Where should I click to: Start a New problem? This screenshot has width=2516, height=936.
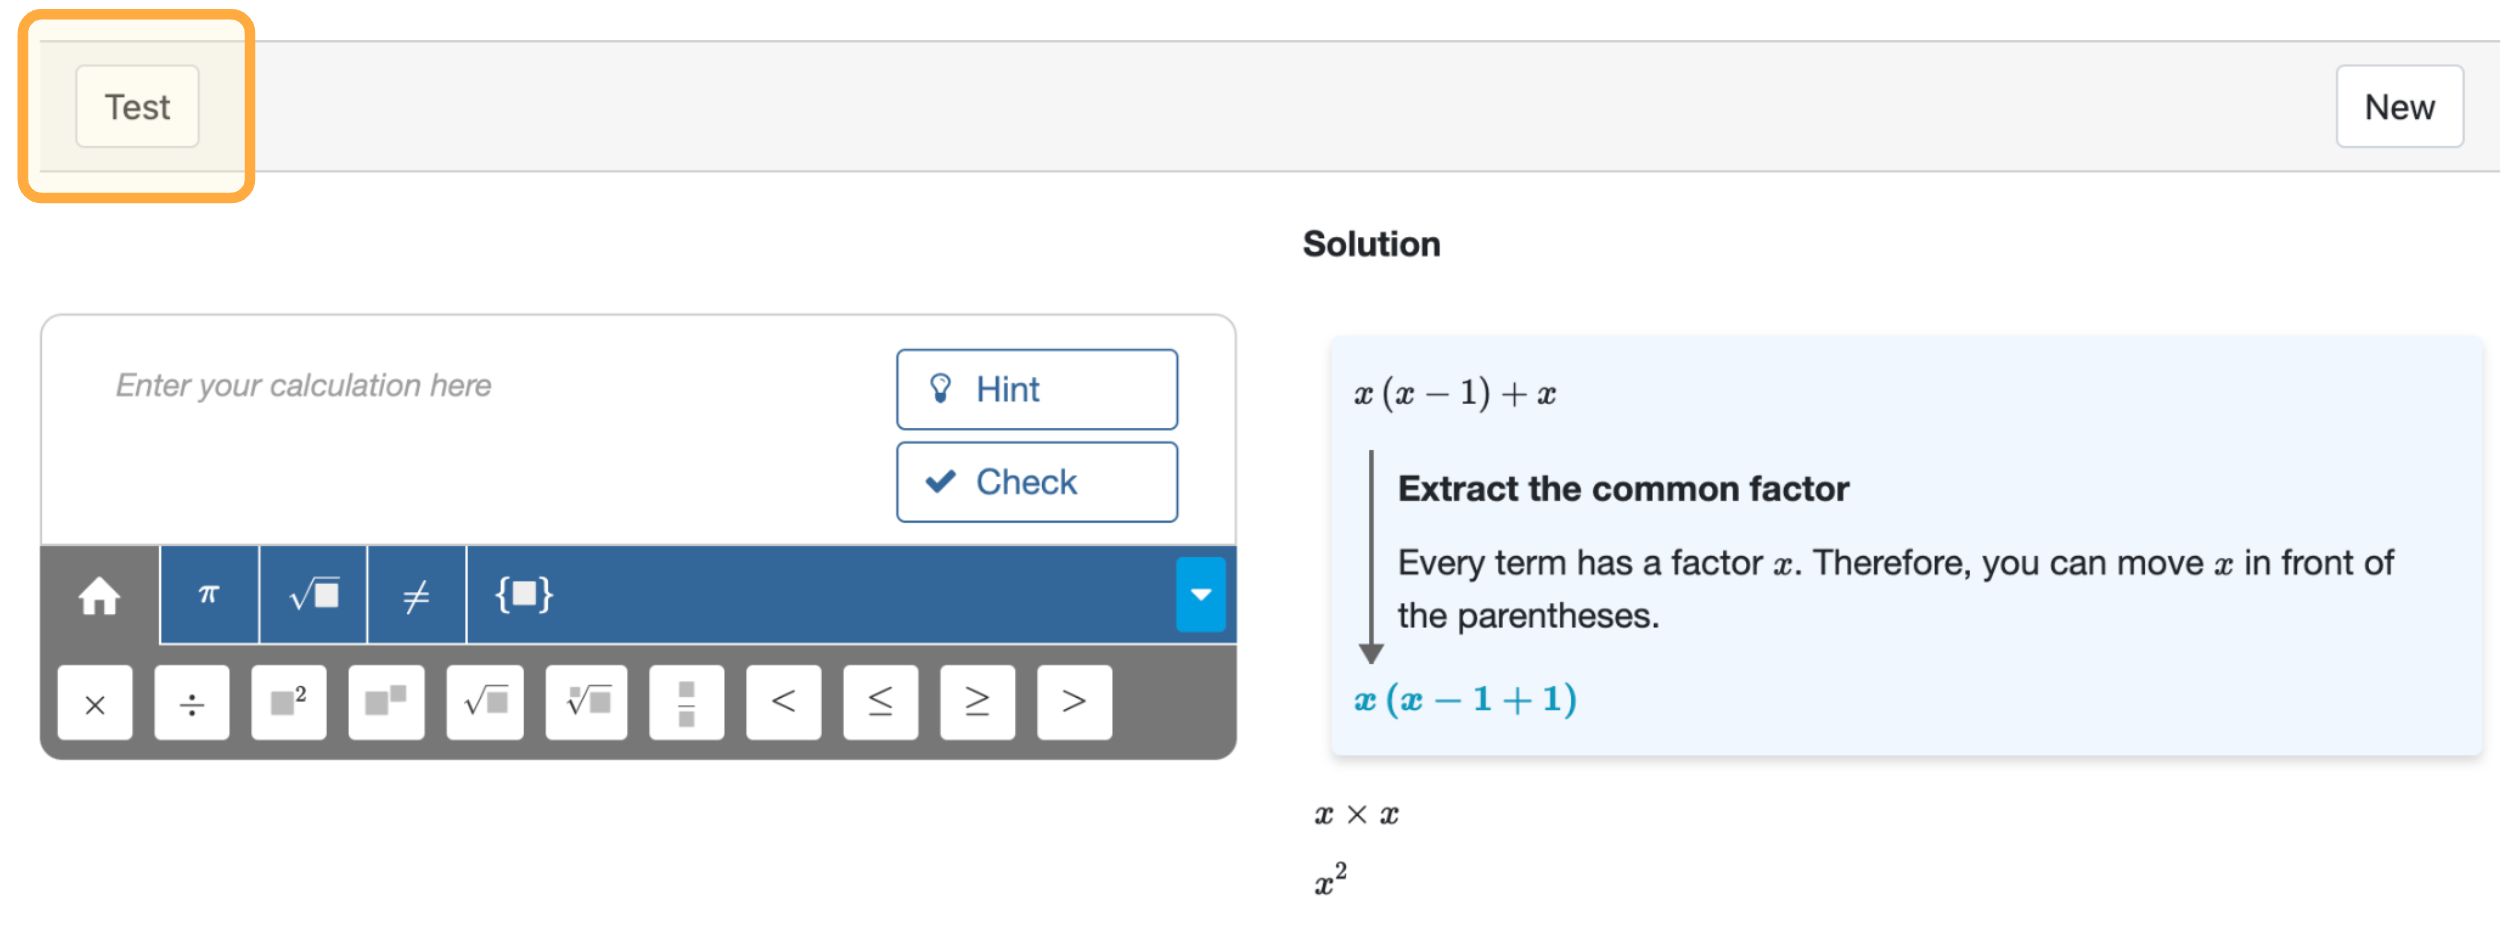pyautogui.click(x=2399, y=105)
